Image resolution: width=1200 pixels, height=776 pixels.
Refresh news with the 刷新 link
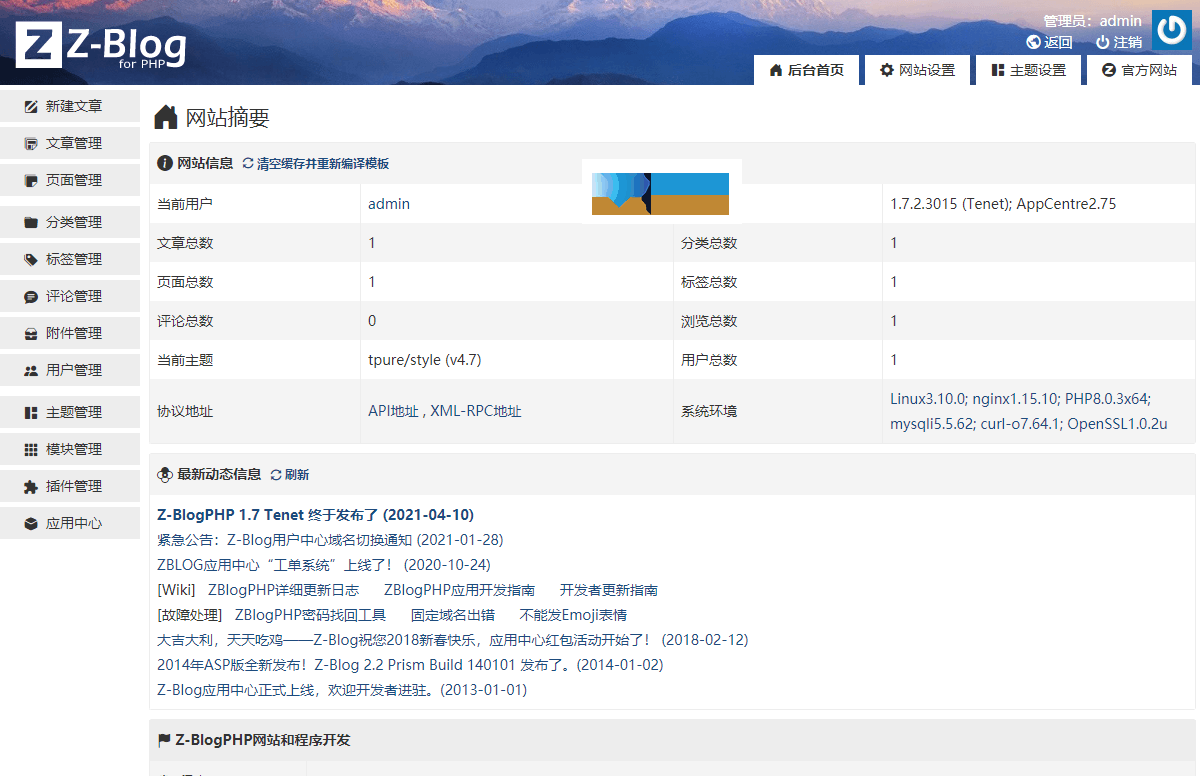click(x=290, y=475)
